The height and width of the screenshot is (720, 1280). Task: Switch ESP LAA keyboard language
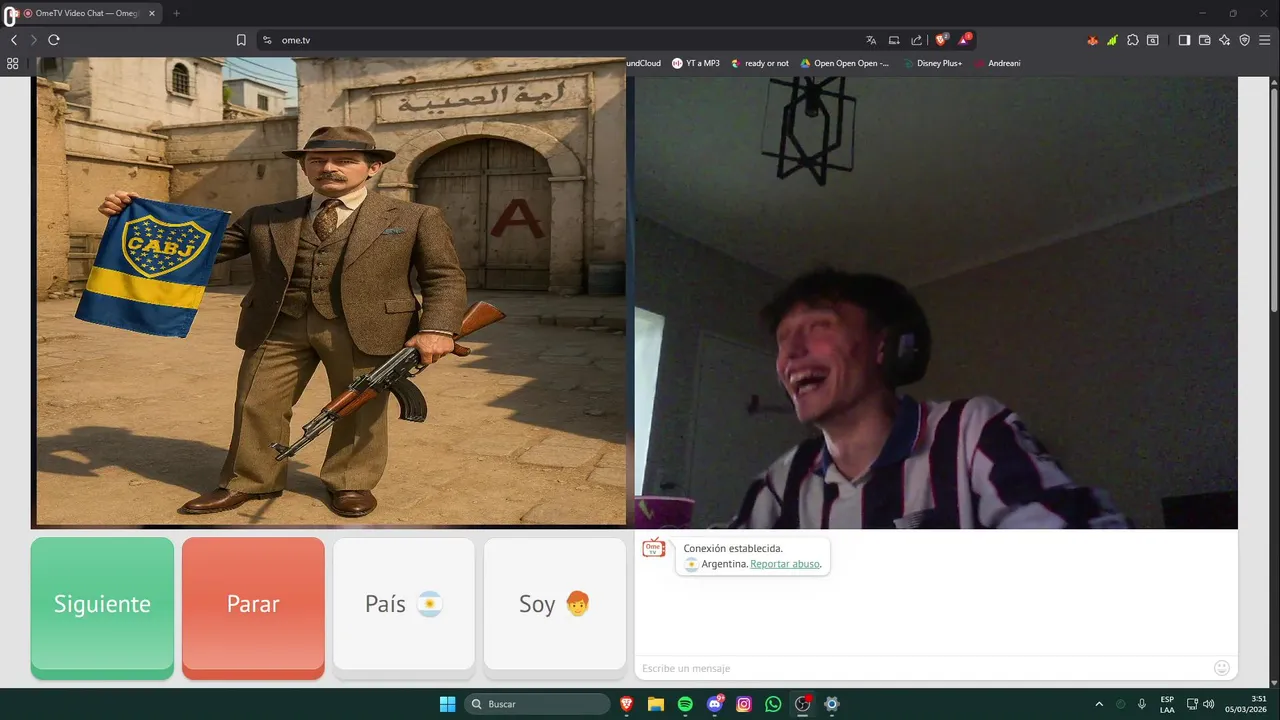(x=1167, y=704)
